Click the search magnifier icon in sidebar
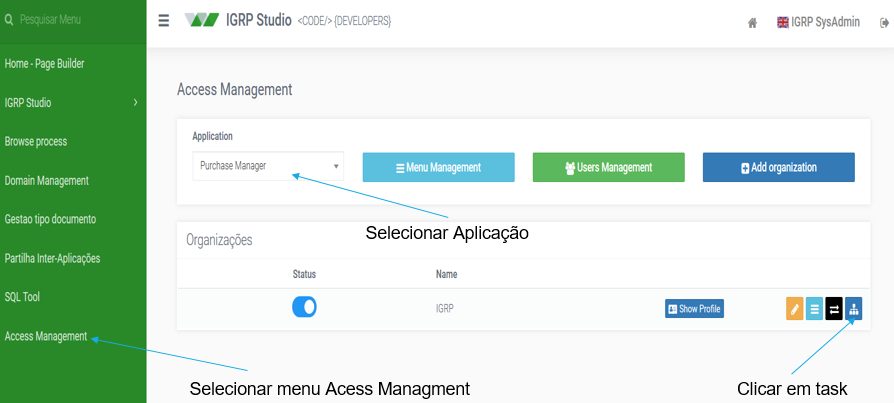894x403 pixels. tap(9, 20)
